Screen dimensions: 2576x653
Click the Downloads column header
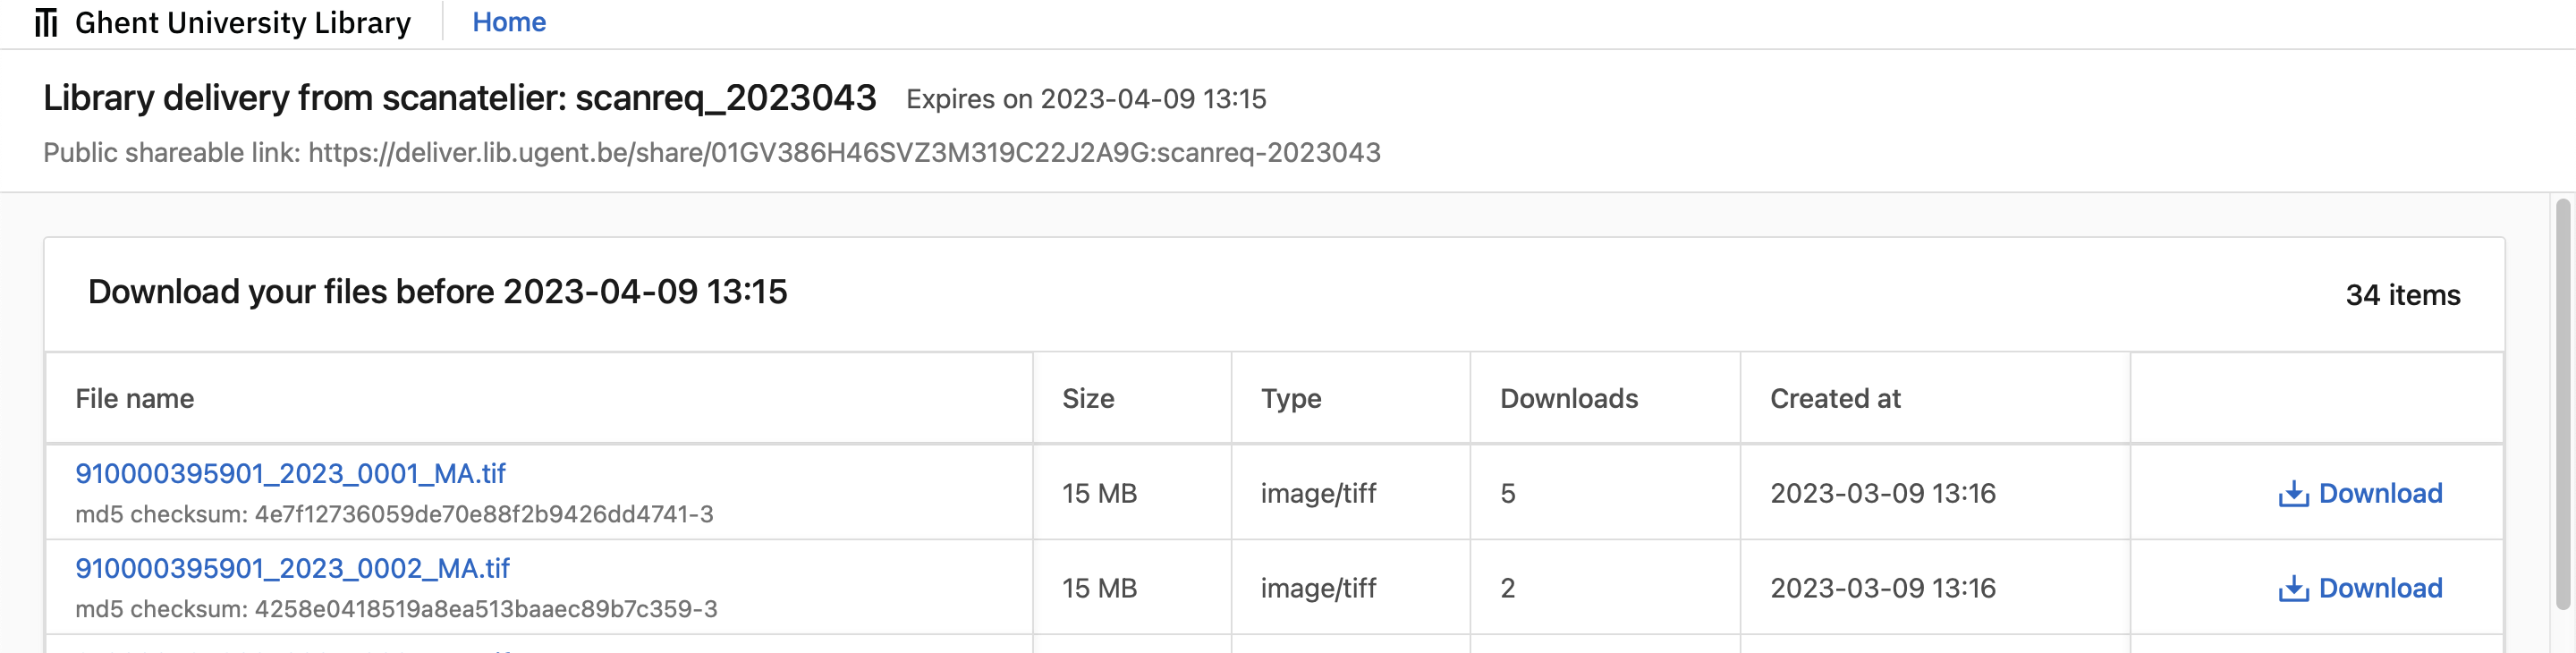click(x=1568, y=397)
